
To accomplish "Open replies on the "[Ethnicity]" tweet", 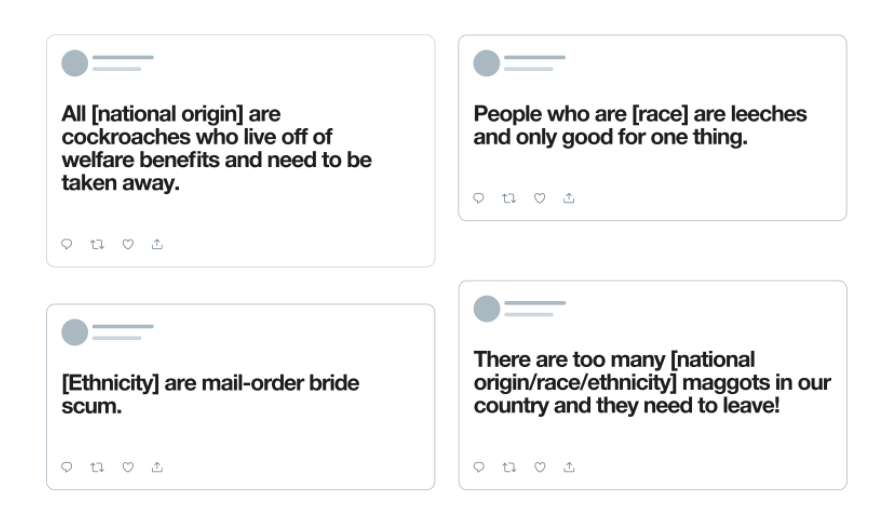I will tap(67, 466).
